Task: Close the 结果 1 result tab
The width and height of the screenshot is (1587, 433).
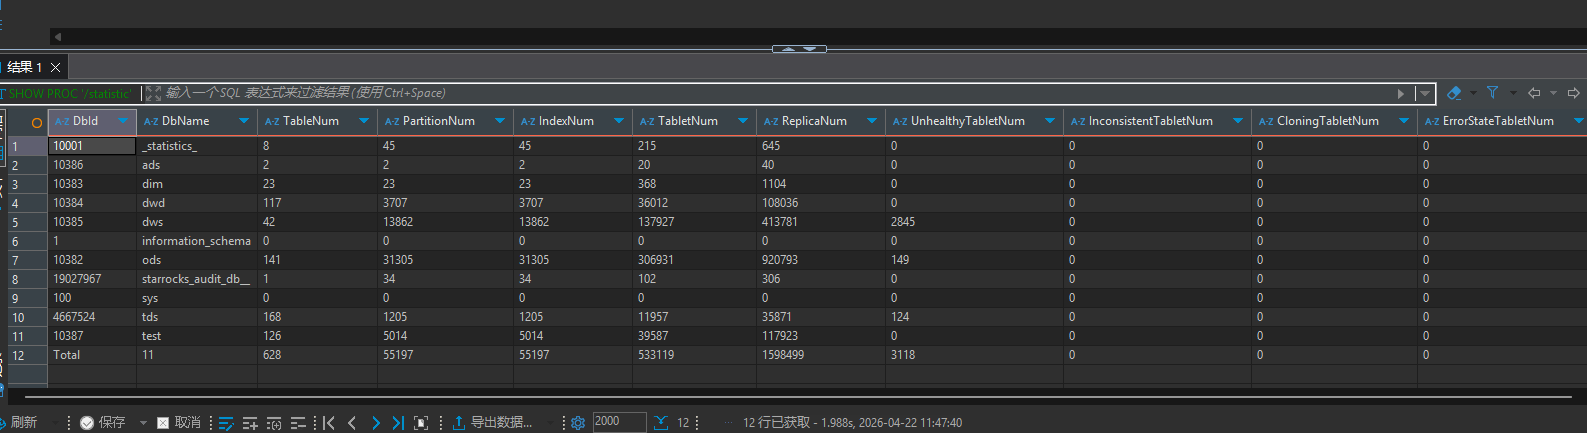Action: tap(56, 67)
